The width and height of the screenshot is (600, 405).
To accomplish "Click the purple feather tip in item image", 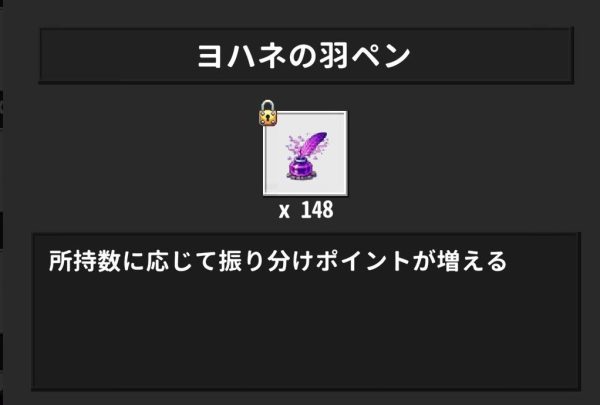I will click(x=318, y=140).
